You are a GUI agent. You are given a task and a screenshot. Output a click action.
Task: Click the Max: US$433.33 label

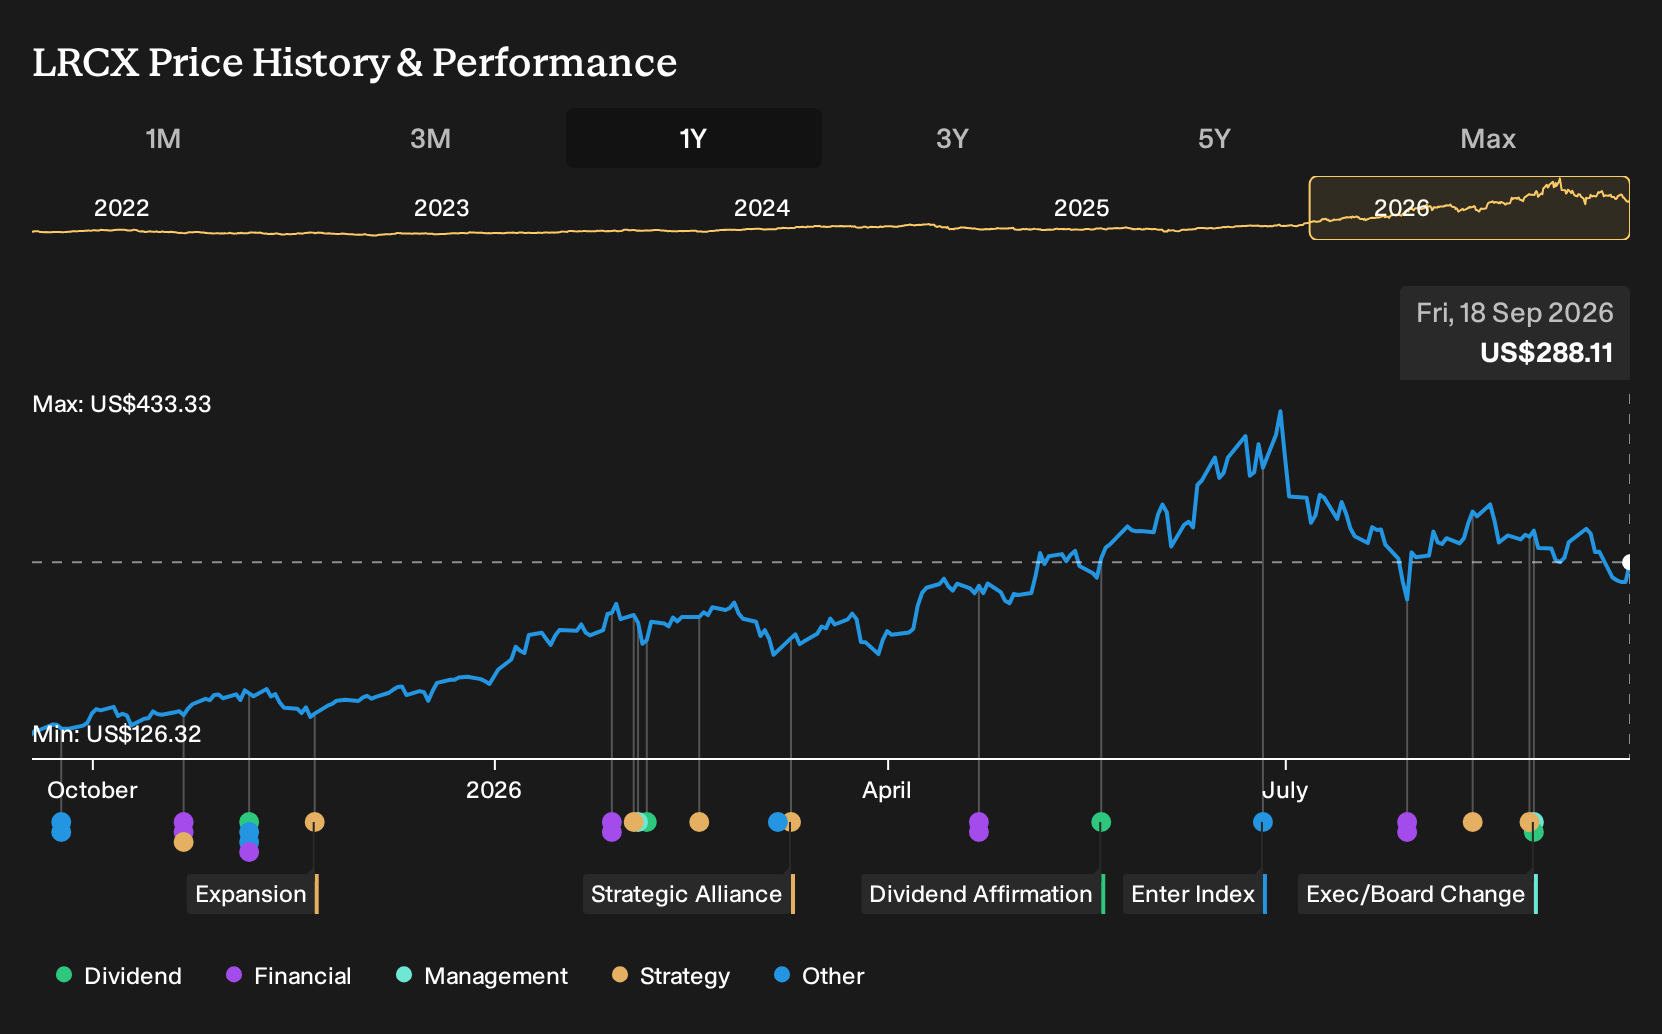pyautogui.click(x=122, y=404)
